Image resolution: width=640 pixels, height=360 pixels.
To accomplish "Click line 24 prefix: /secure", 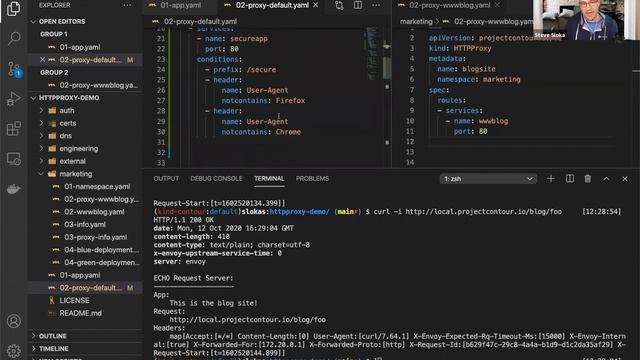I will (x=244, y=69).
